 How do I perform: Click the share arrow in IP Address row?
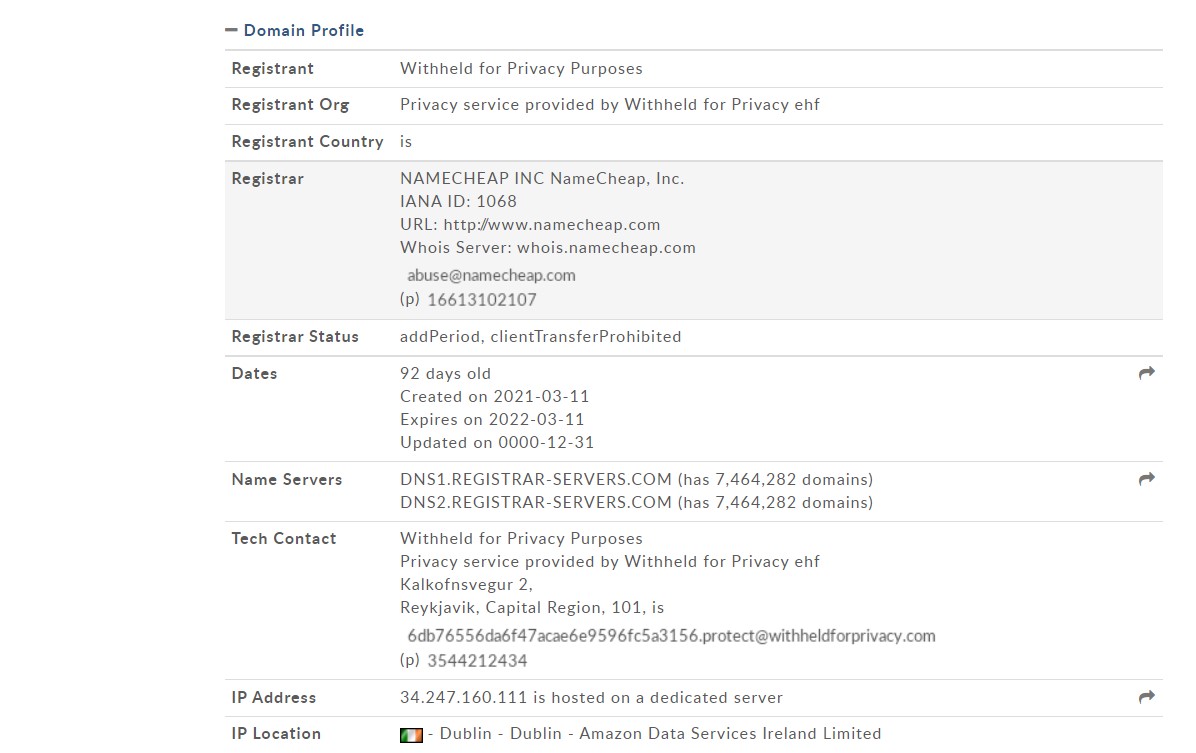click(x=1146, y=697)
